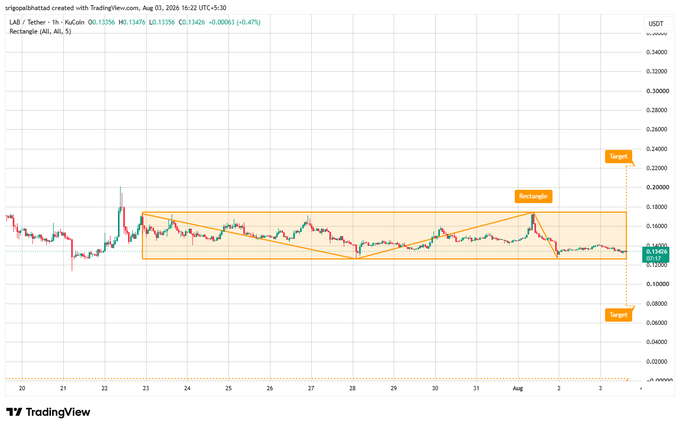Open the LAB / Tether symbol title
Image resolution: width=680 pixels, height=428 pixels.
(x=47, y=22)
